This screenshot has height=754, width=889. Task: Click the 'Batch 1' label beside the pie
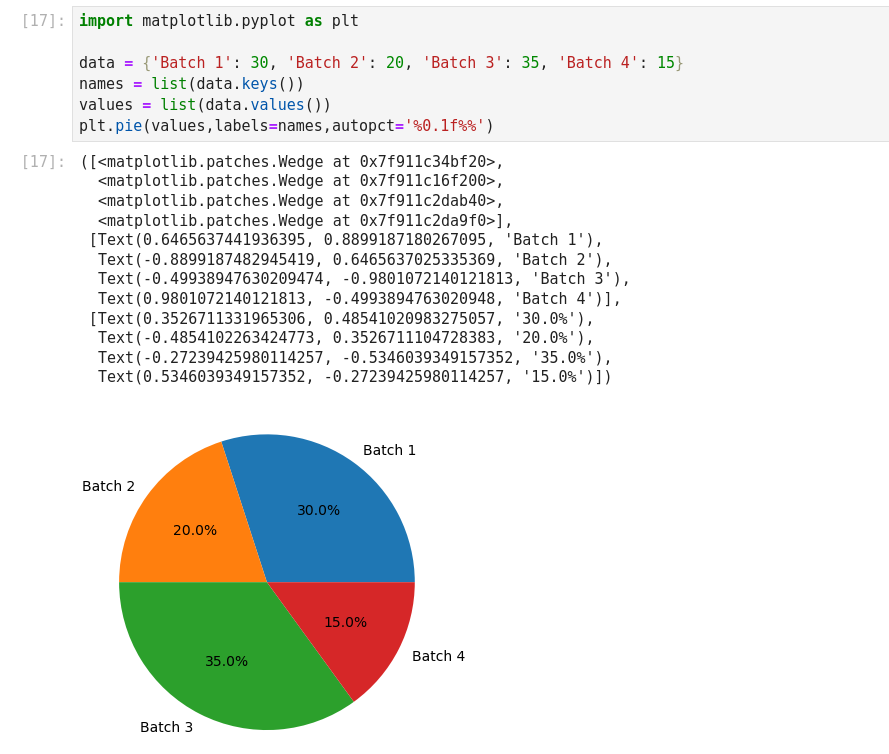pyautogui.click(x=389, y=451)
